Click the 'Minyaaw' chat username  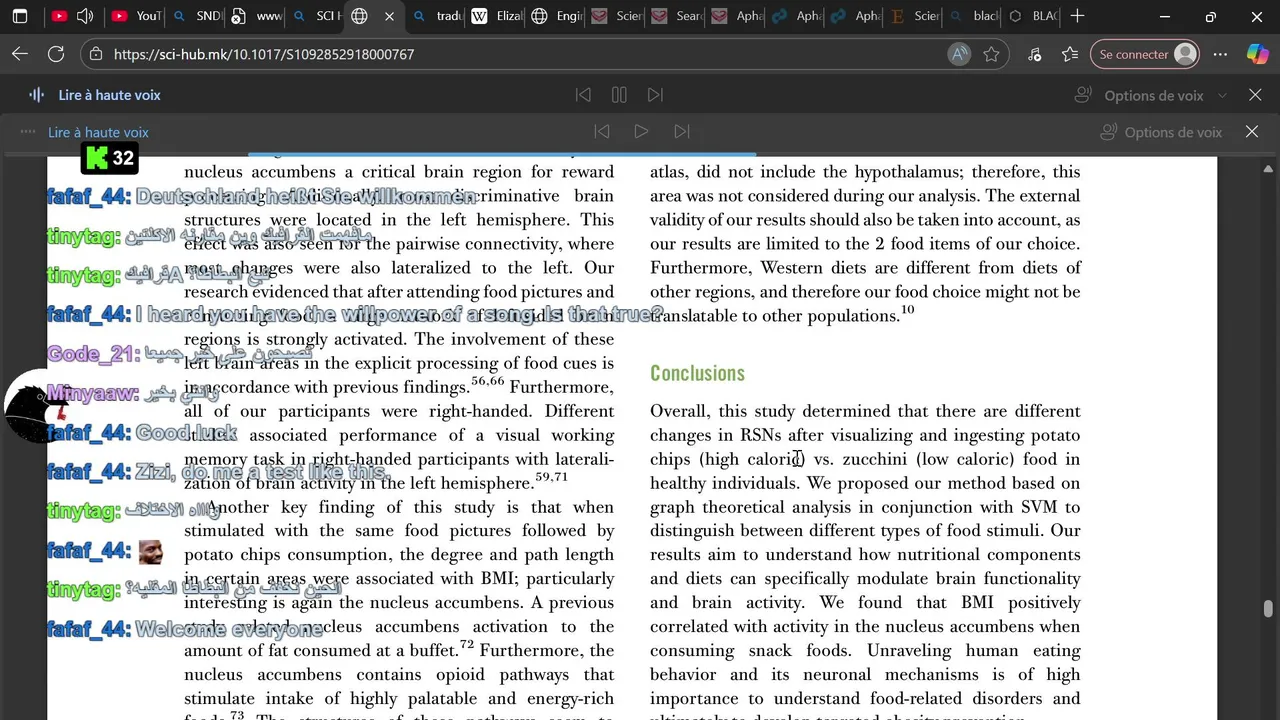coord(91,393)
